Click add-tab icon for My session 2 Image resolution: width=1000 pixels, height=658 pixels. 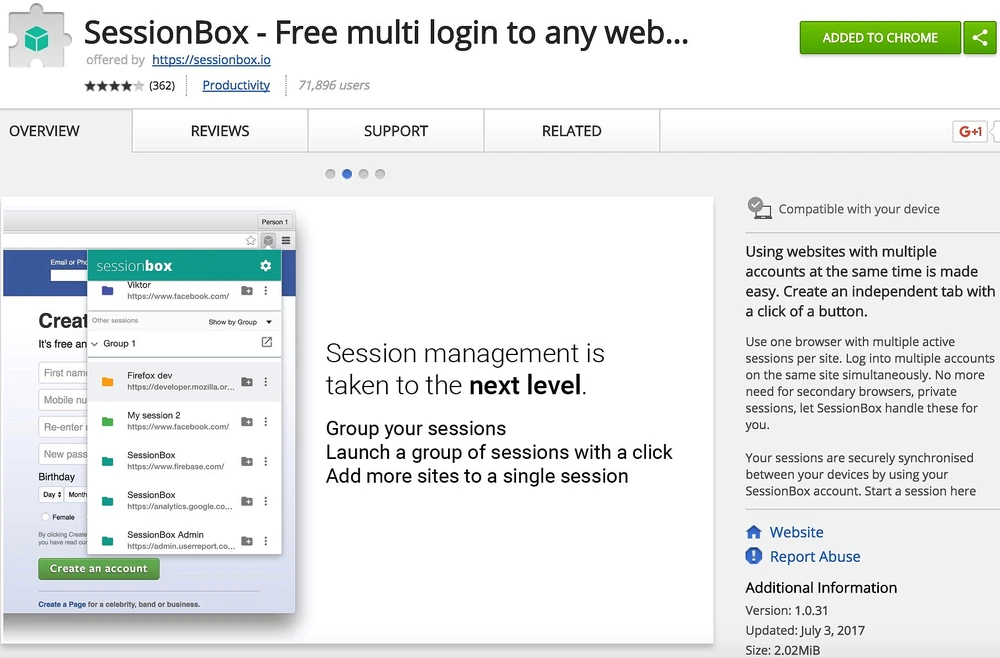coord(247,422)
